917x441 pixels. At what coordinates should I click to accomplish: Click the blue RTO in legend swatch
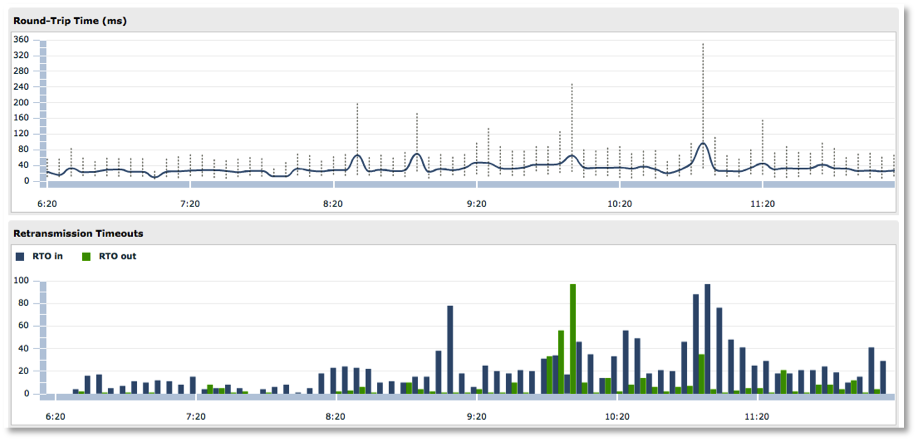click(20, 256)
